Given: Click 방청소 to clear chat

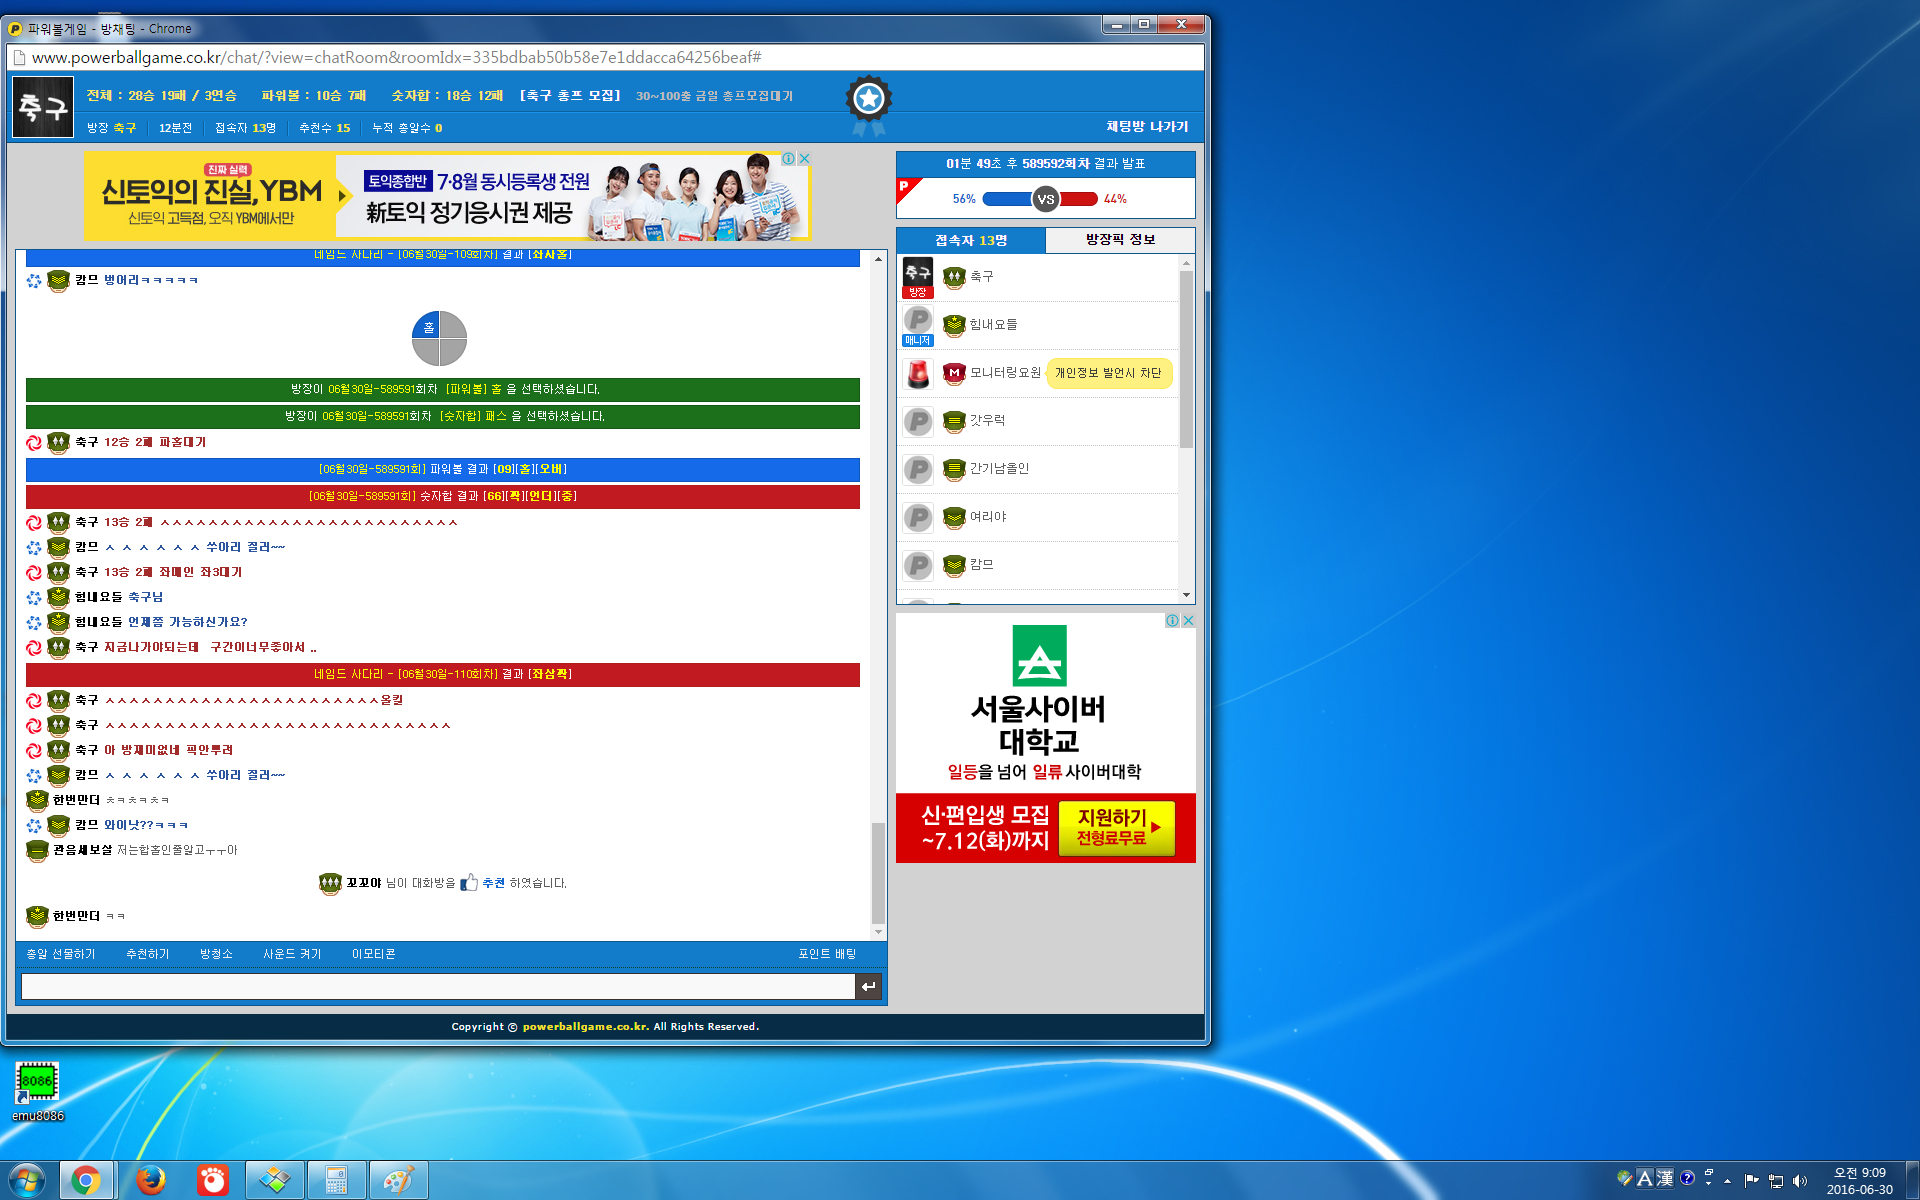Looking at the screenshot, I should coord(216,954).
